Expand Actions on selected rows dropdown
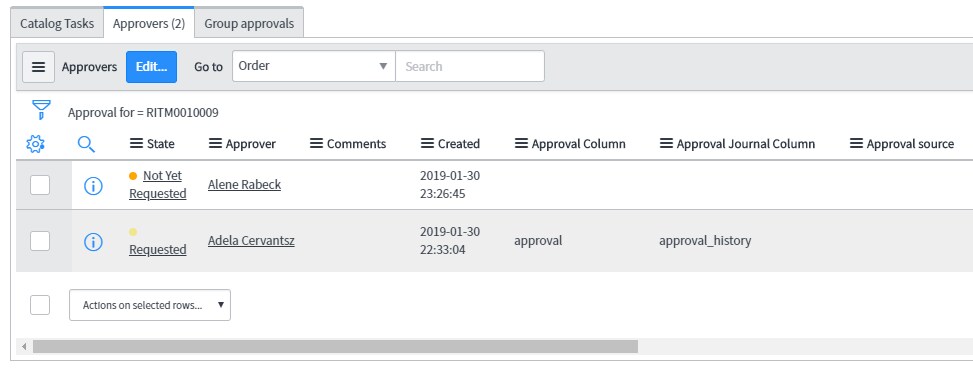 click(x=150, y=305)
